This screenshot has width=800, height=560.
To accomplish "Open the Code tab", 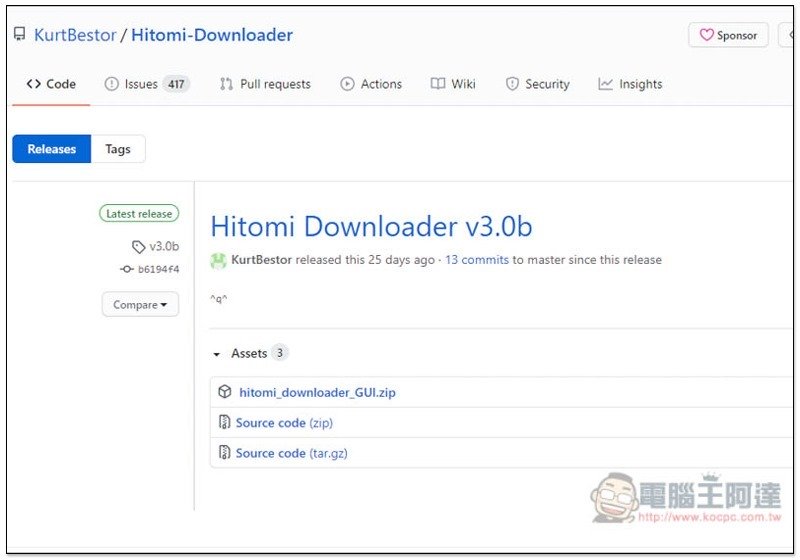I will point(51,84).
